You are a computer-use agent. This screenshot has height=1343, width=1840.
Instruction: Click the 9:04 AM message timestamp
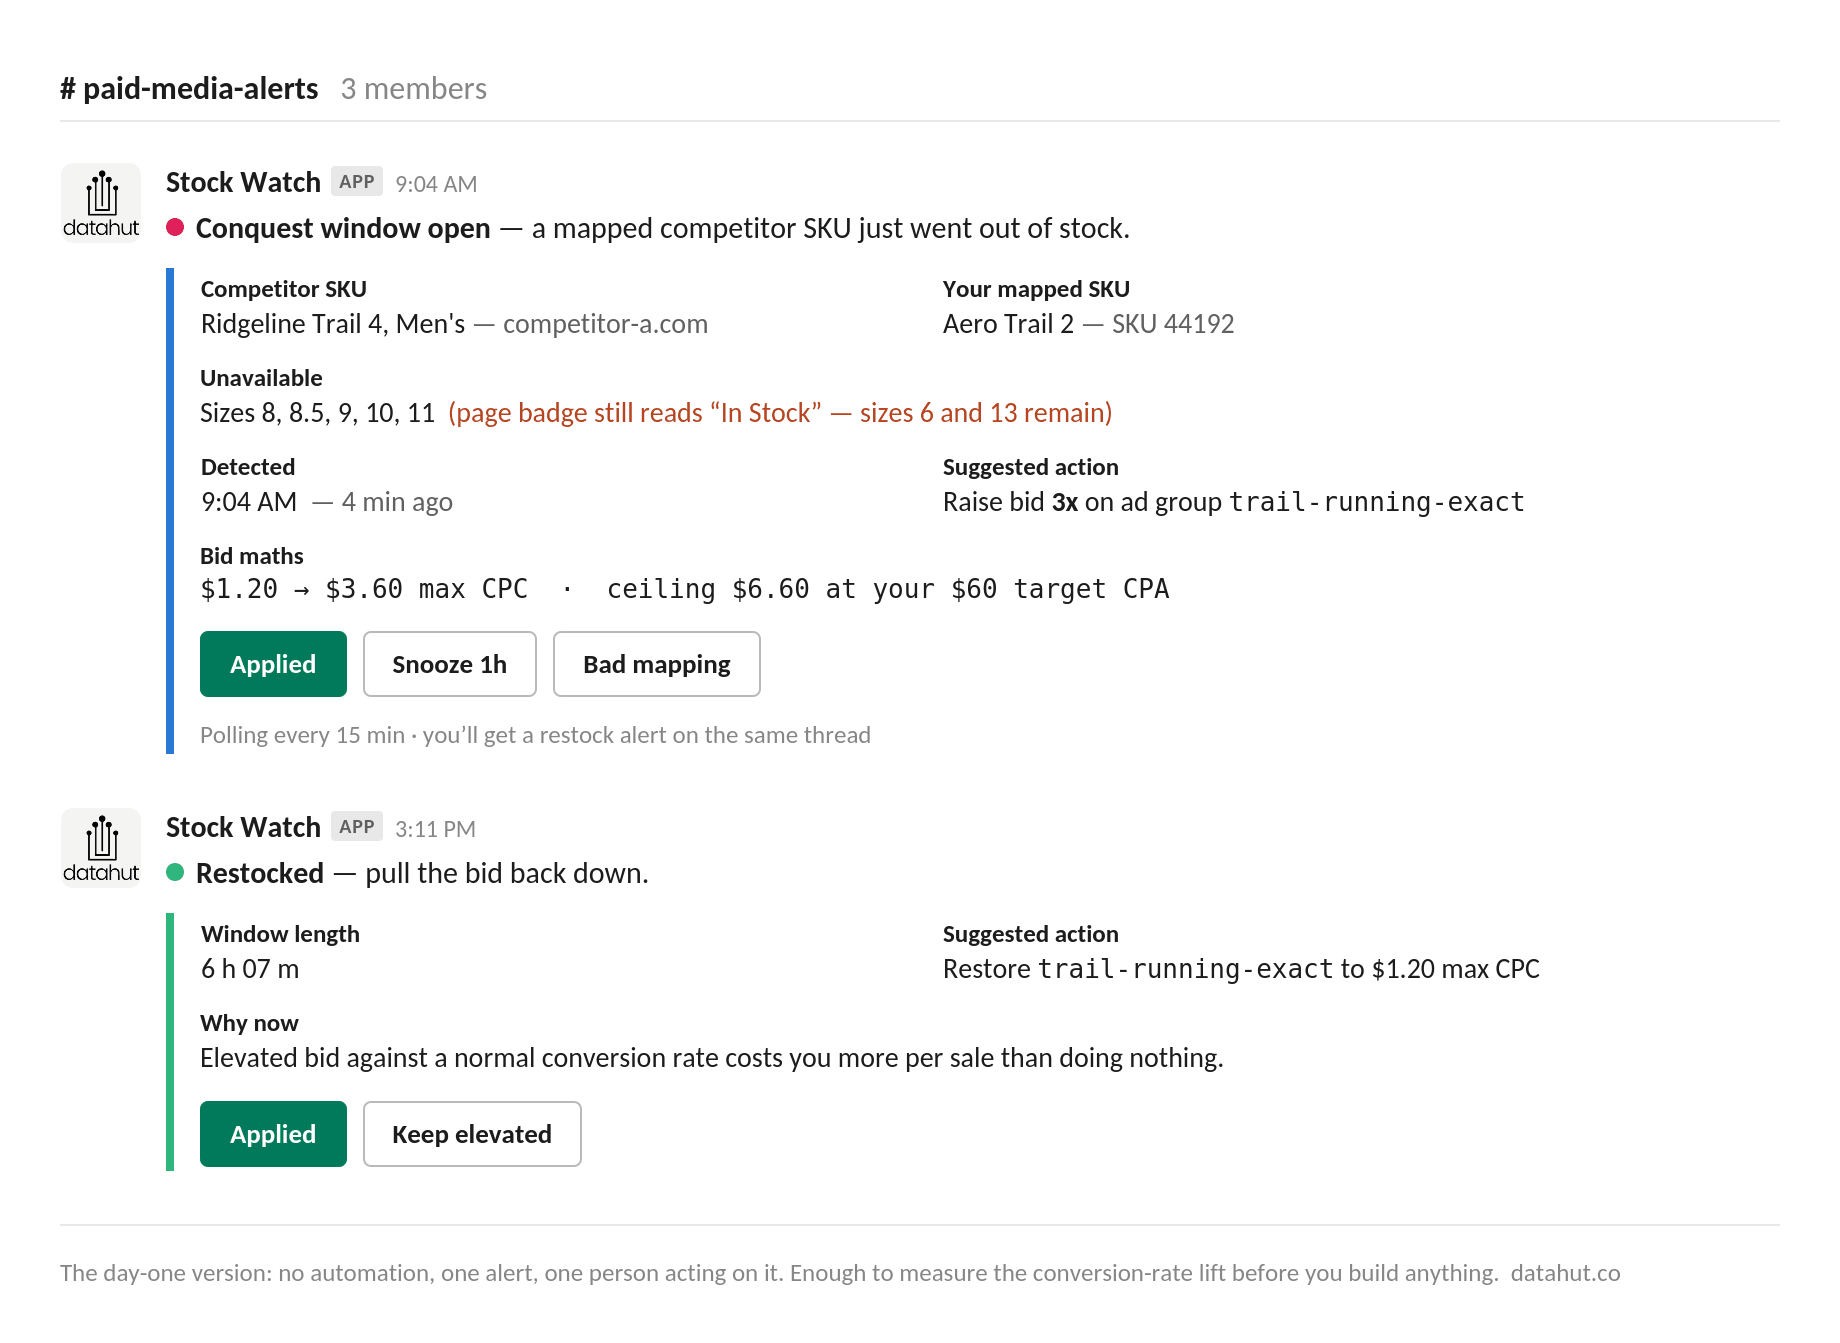coord(436,184)
